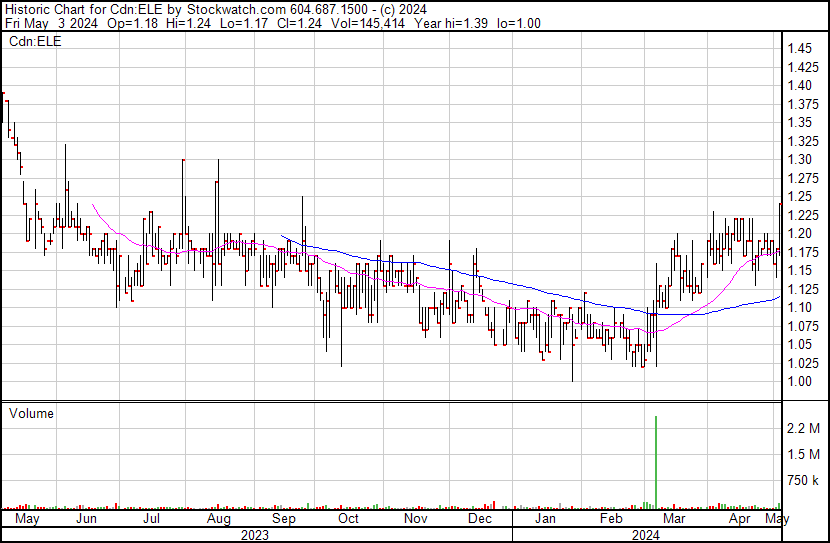Click the Dec month marker
Screen dimensions: 830x543
tap(480, 520)
